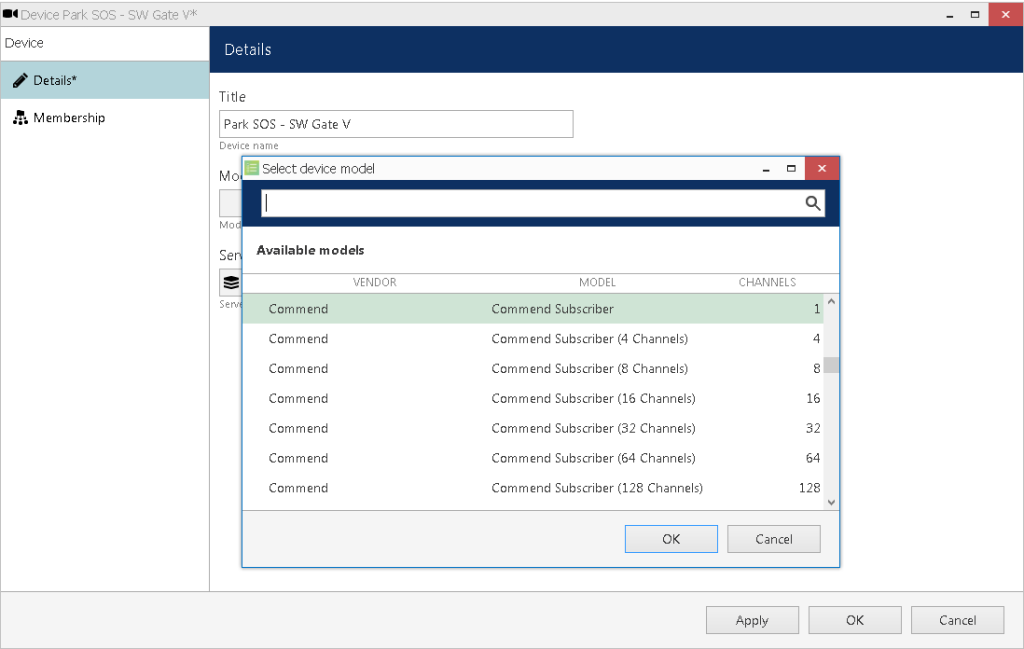Cancel the Select device model dialog

(x=773, y=539)
